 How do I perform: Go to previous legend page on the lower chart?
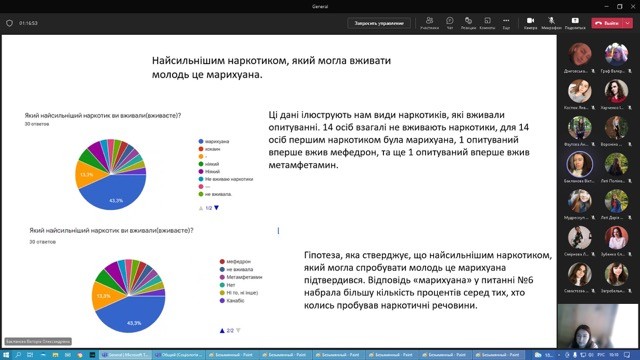pos(222,331)
